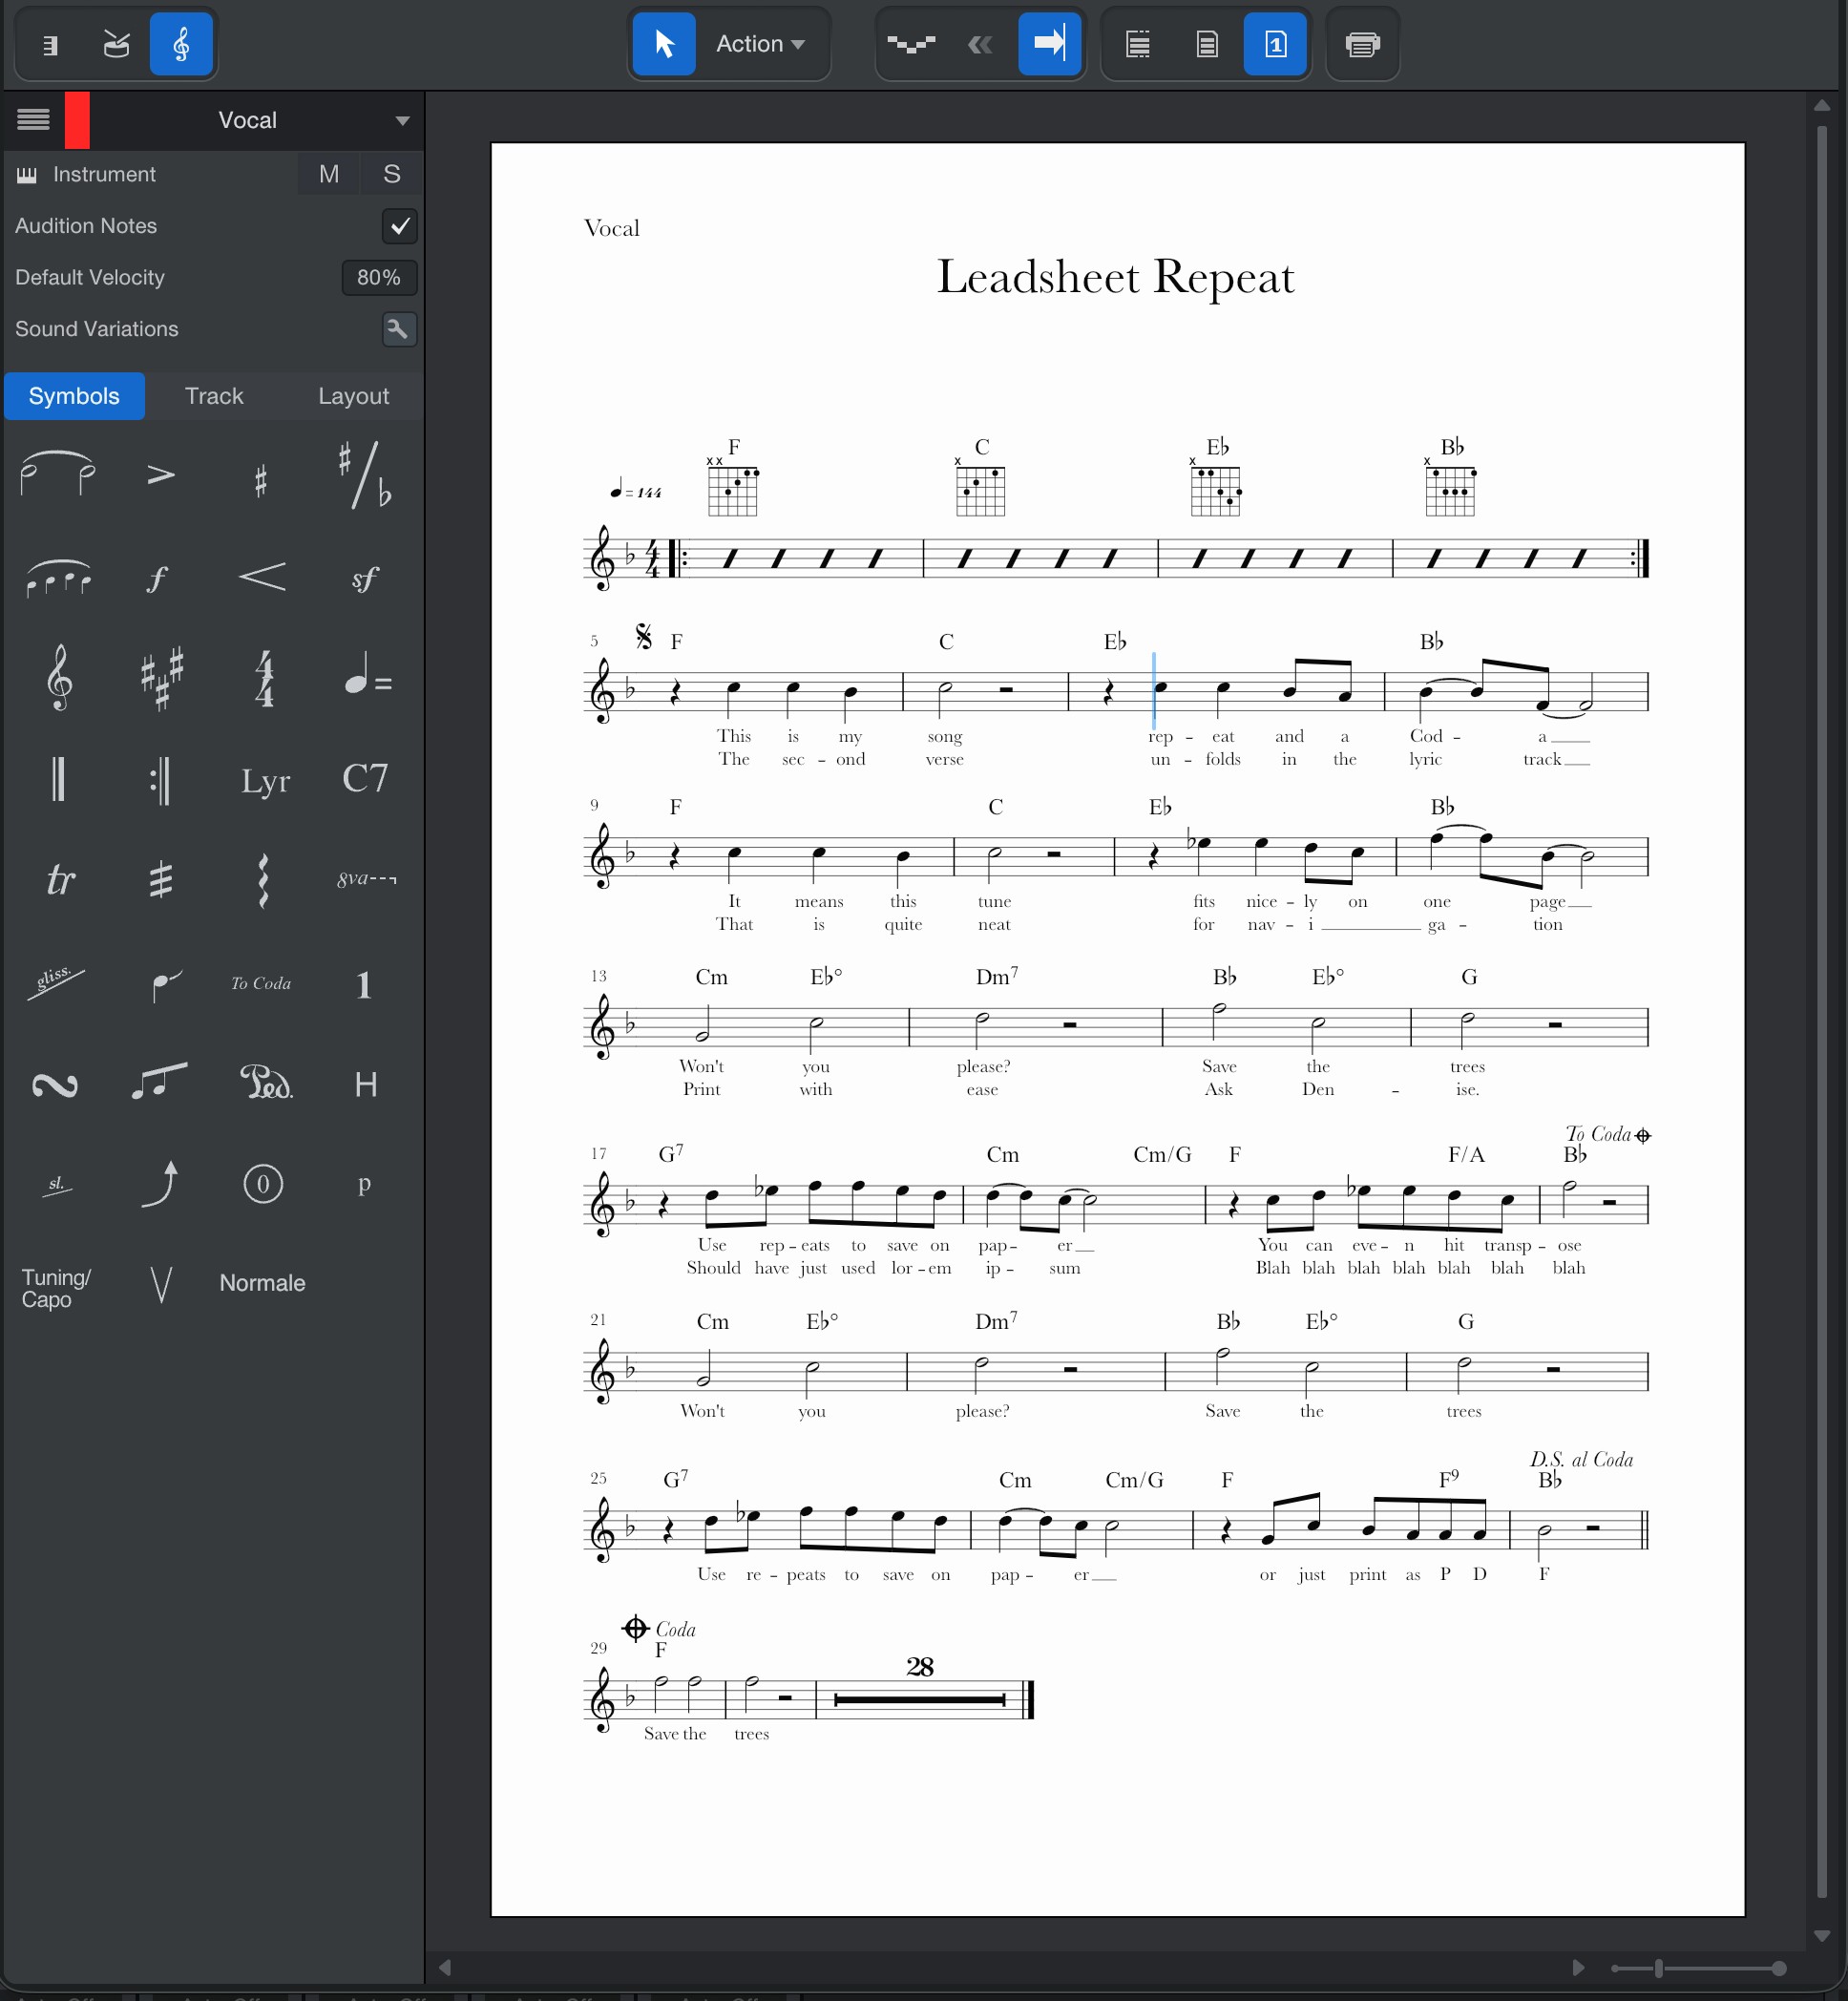
Task: Switch to the document page view
Action: (1207, 44)
